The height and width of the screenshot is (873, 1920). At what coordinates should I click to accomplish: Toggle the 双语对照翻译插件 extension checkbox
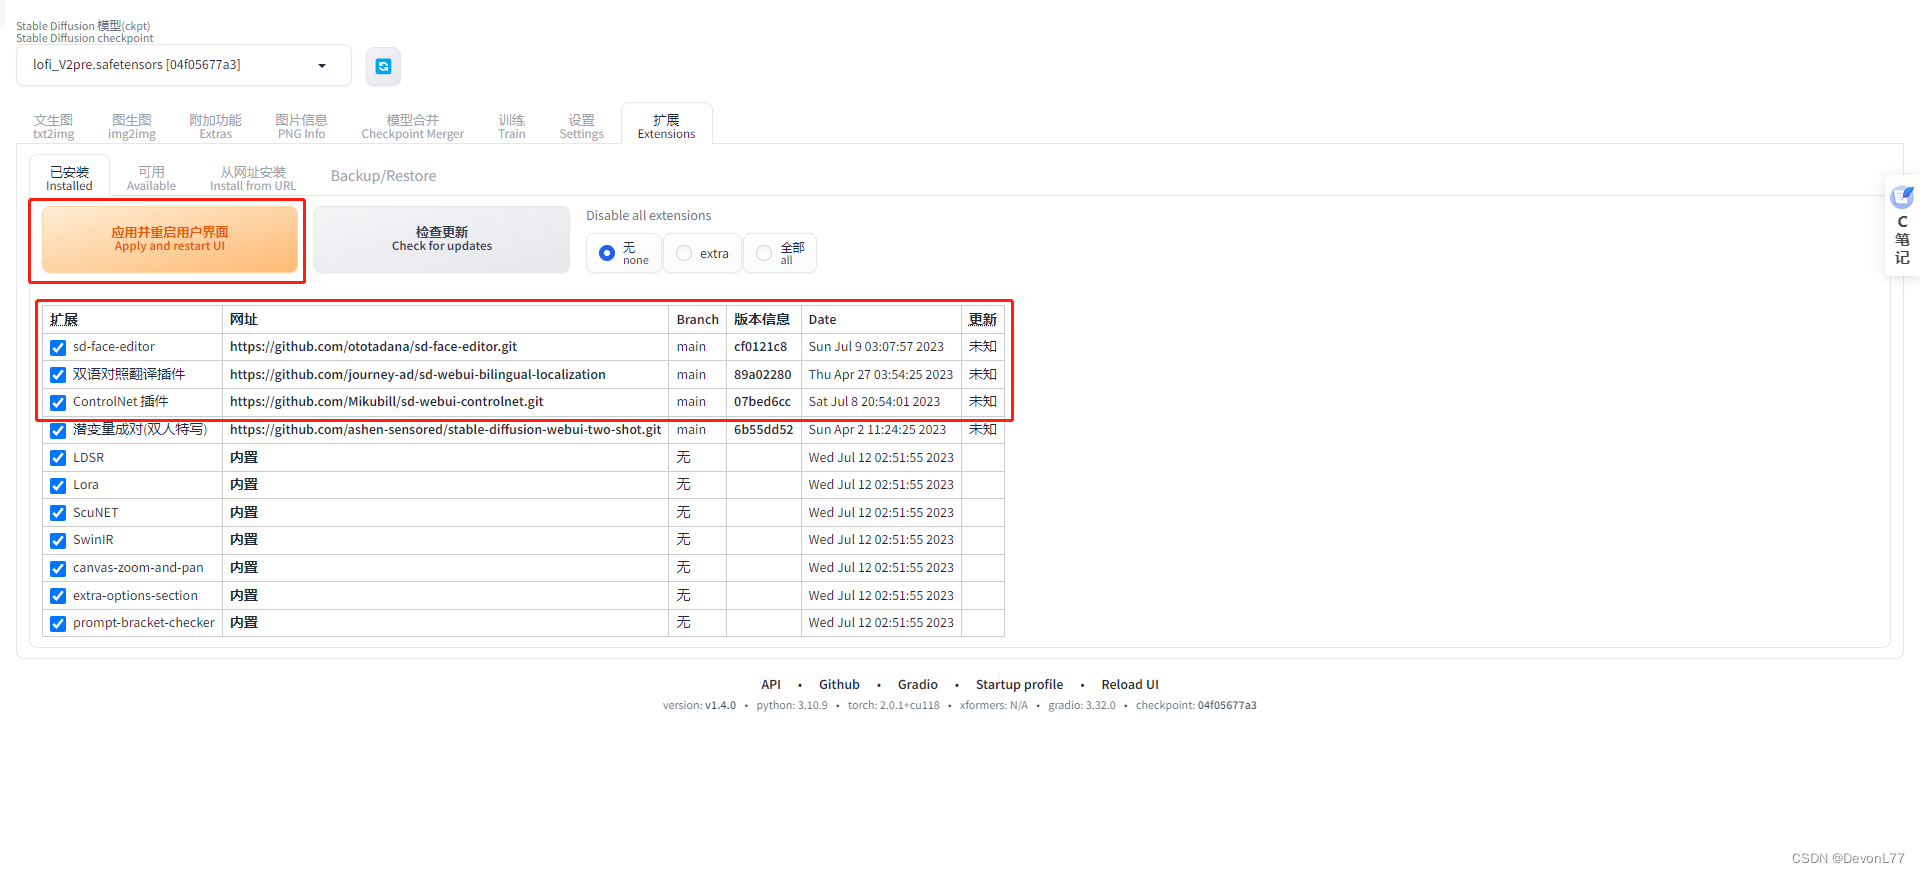(x=58, y=375)
